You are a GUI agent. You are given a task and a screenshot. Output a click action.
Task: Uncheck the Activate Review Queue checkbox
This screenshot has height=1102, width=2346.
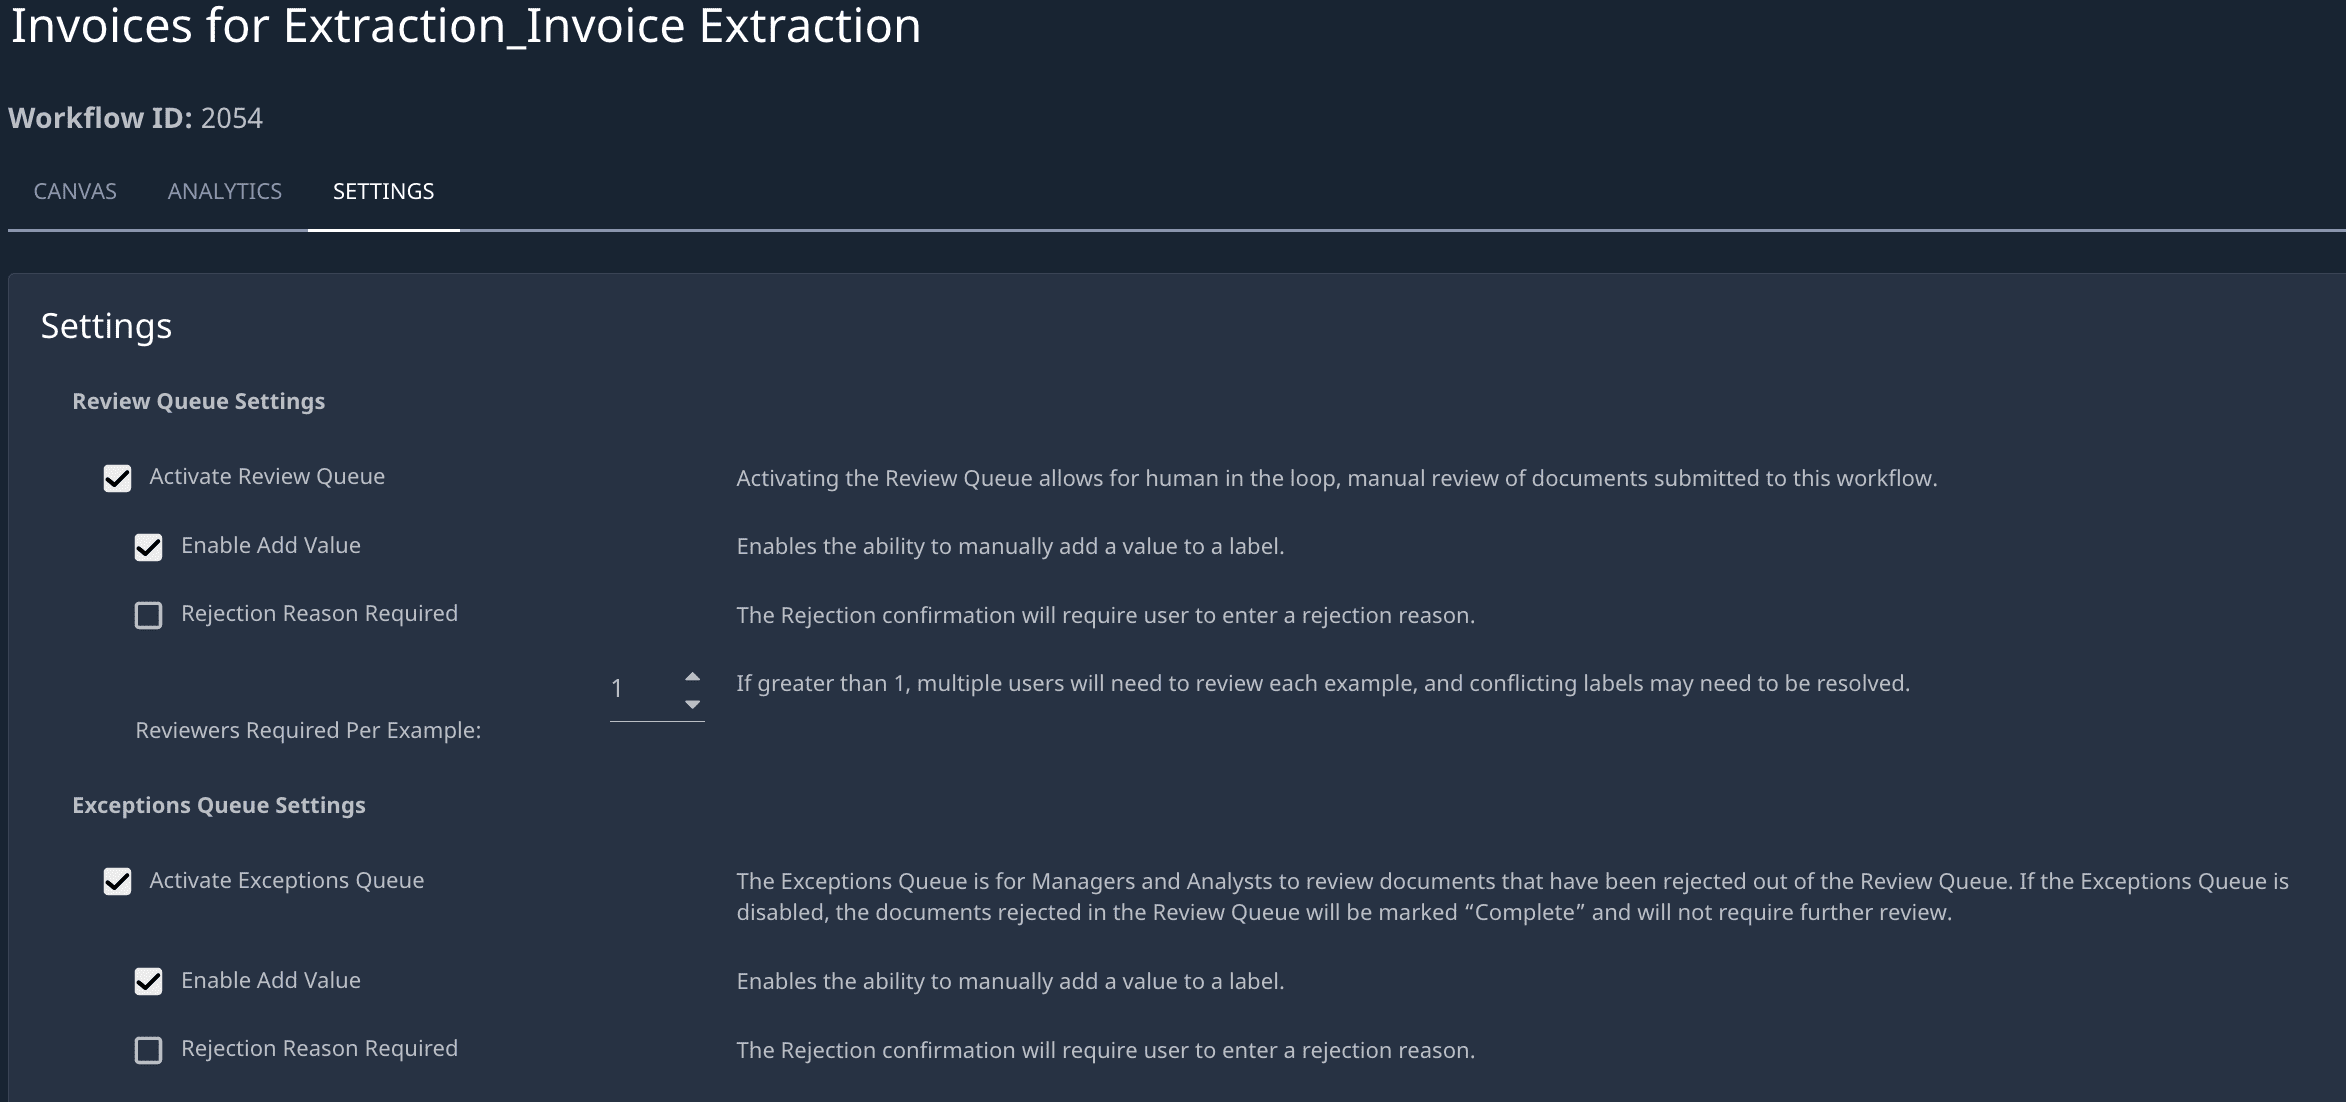[x=118, y=478]
